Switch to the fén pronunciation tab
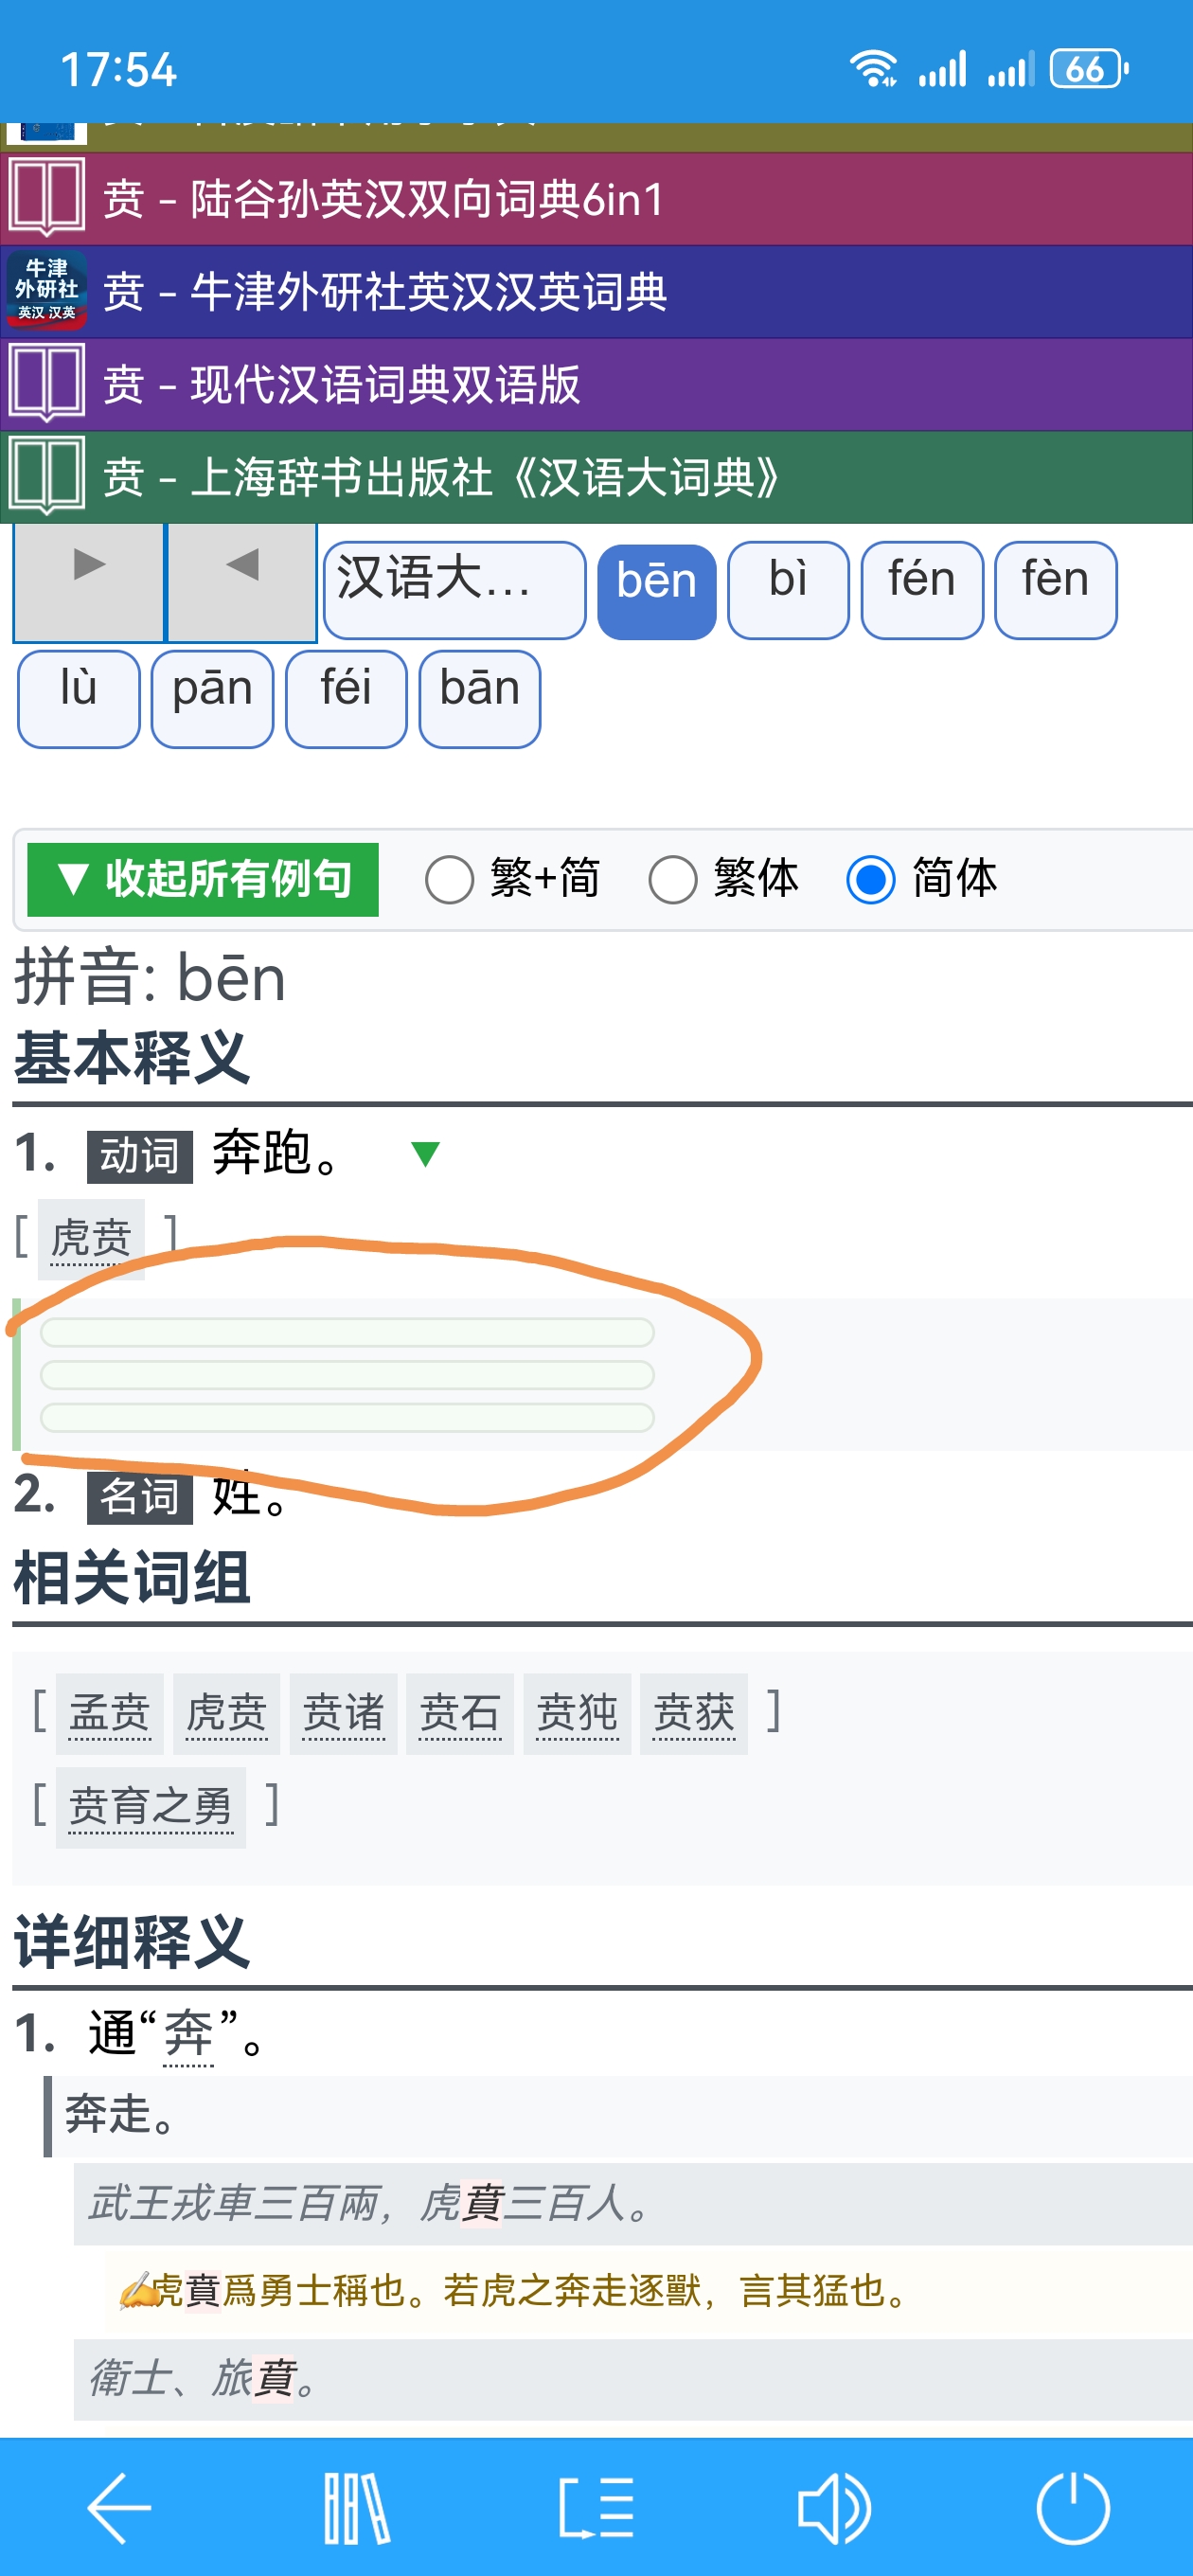1193x2576 pixels. pos(921,589)
